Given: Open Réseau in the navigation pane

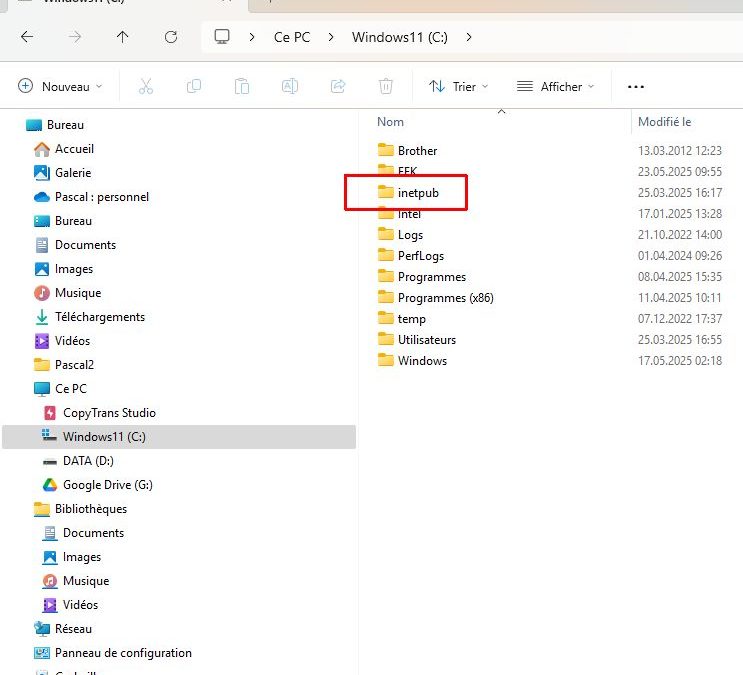Looking at the screenshot, I should click(x=73, y=629).
